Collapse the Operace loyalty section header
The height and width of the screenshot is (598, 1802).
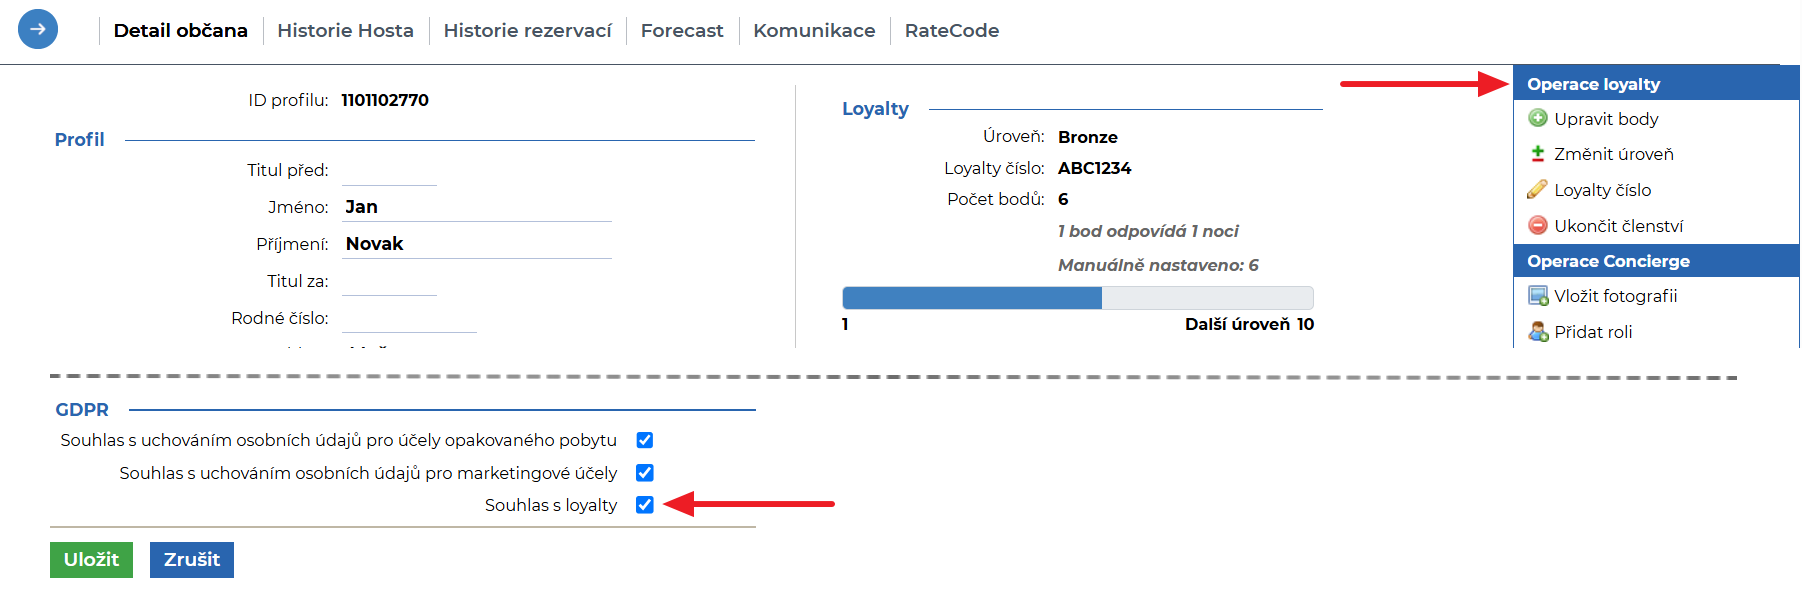(x=1656, y=84)
